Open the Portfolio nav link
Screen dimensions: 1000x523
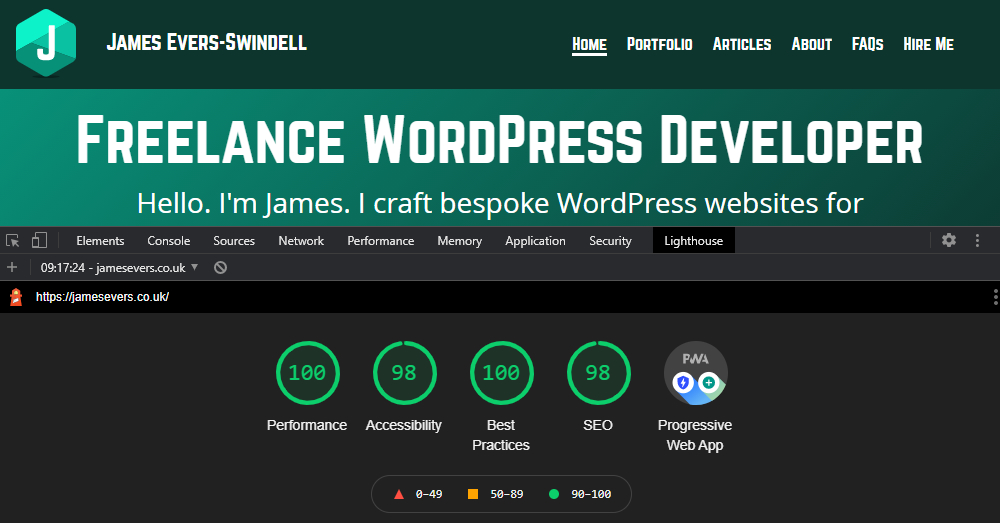(659, 44)
